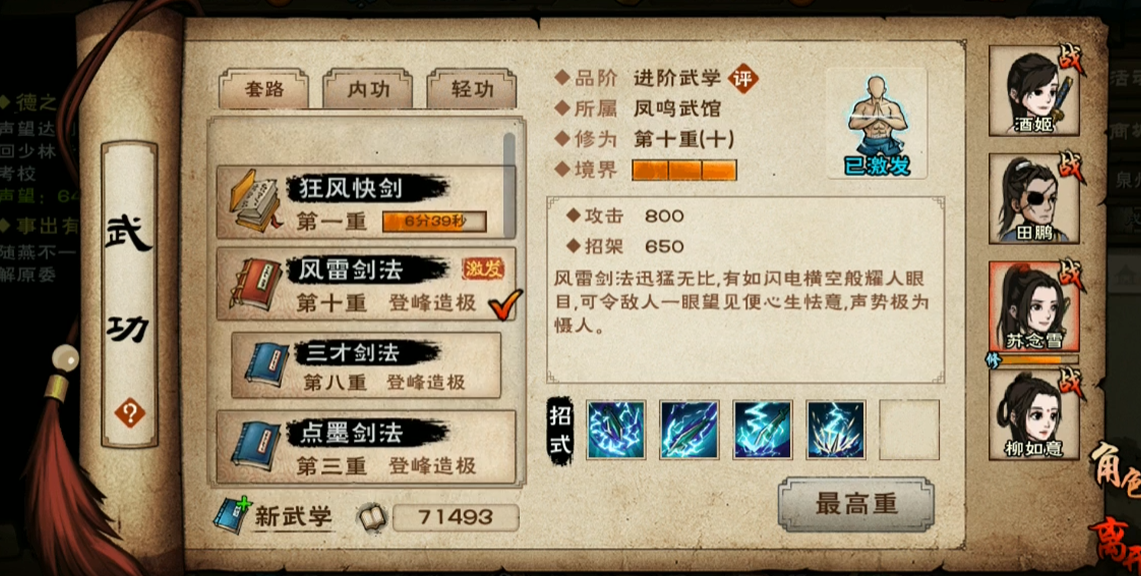Toggle the 激发 tag on 风雷剑法

point(483,269)
